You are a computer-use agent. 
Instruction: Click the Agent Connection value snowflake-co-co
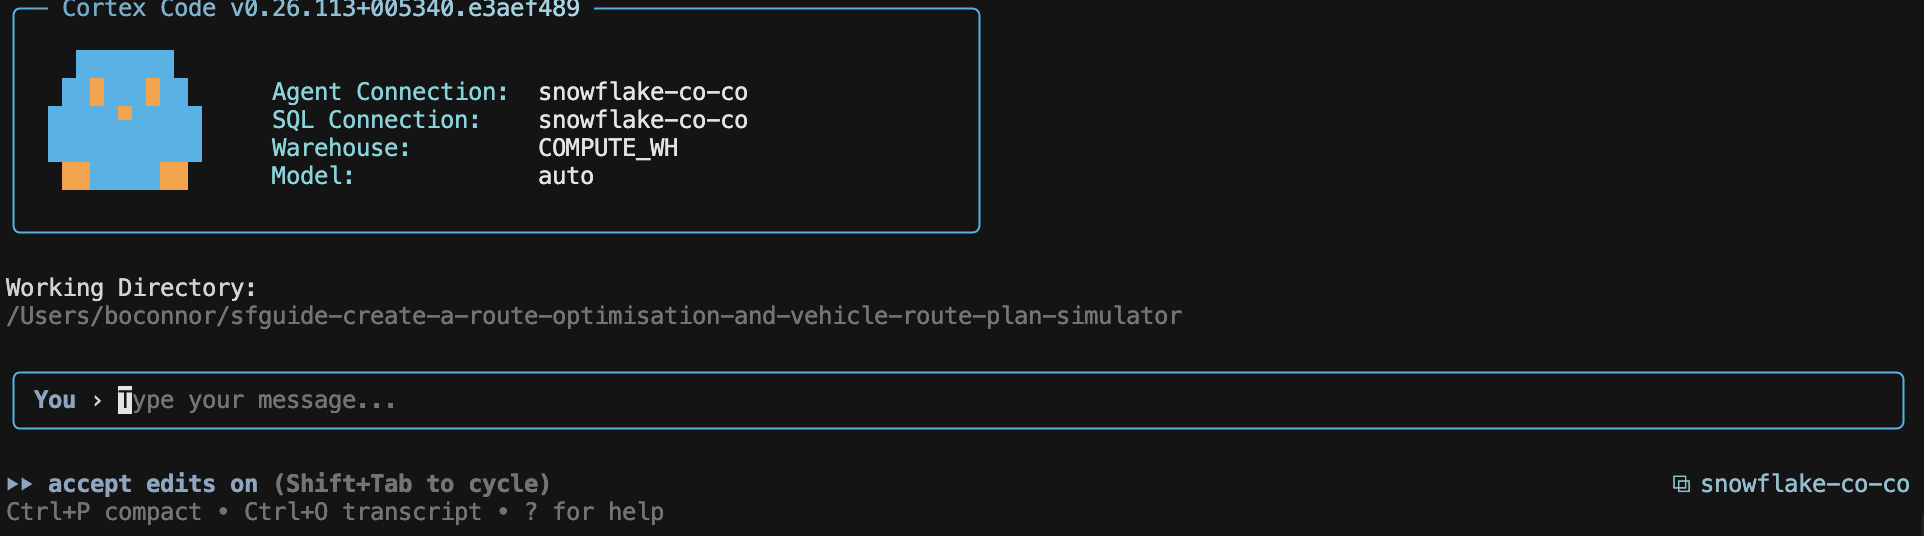point(642,92)
